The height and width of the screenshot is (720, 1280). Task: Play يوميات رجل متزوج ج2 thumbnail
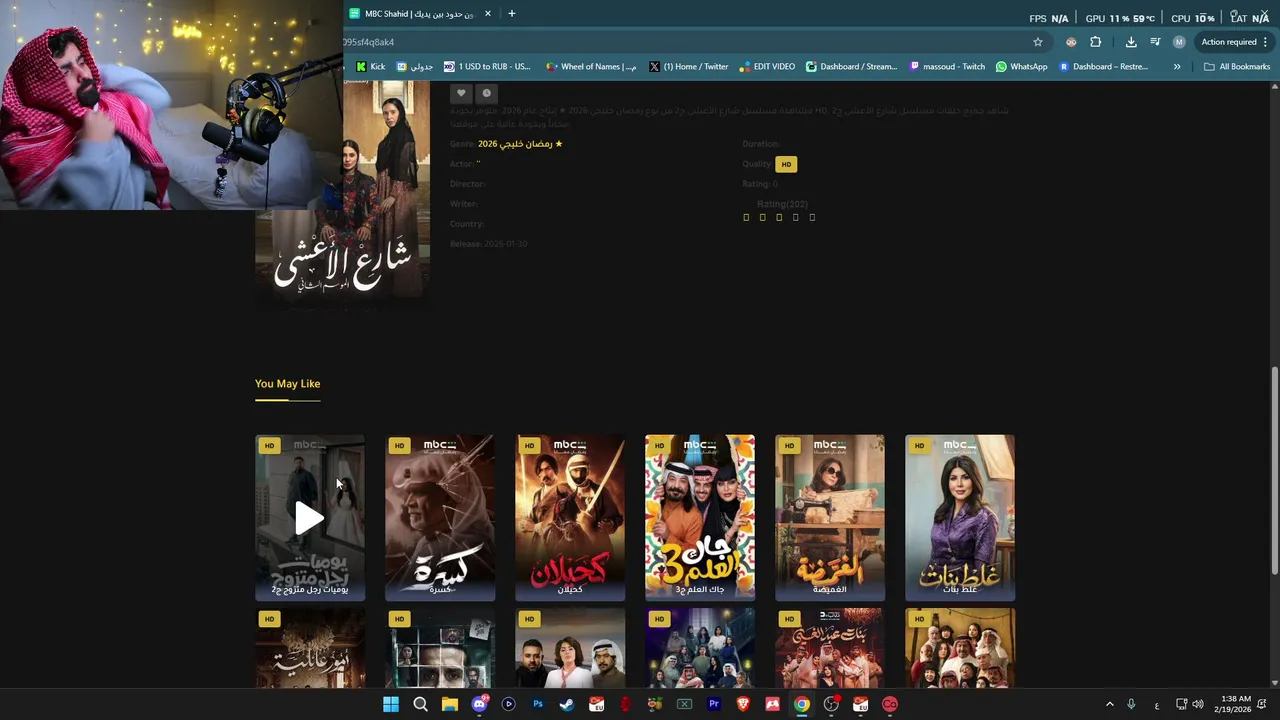[310, 518]
